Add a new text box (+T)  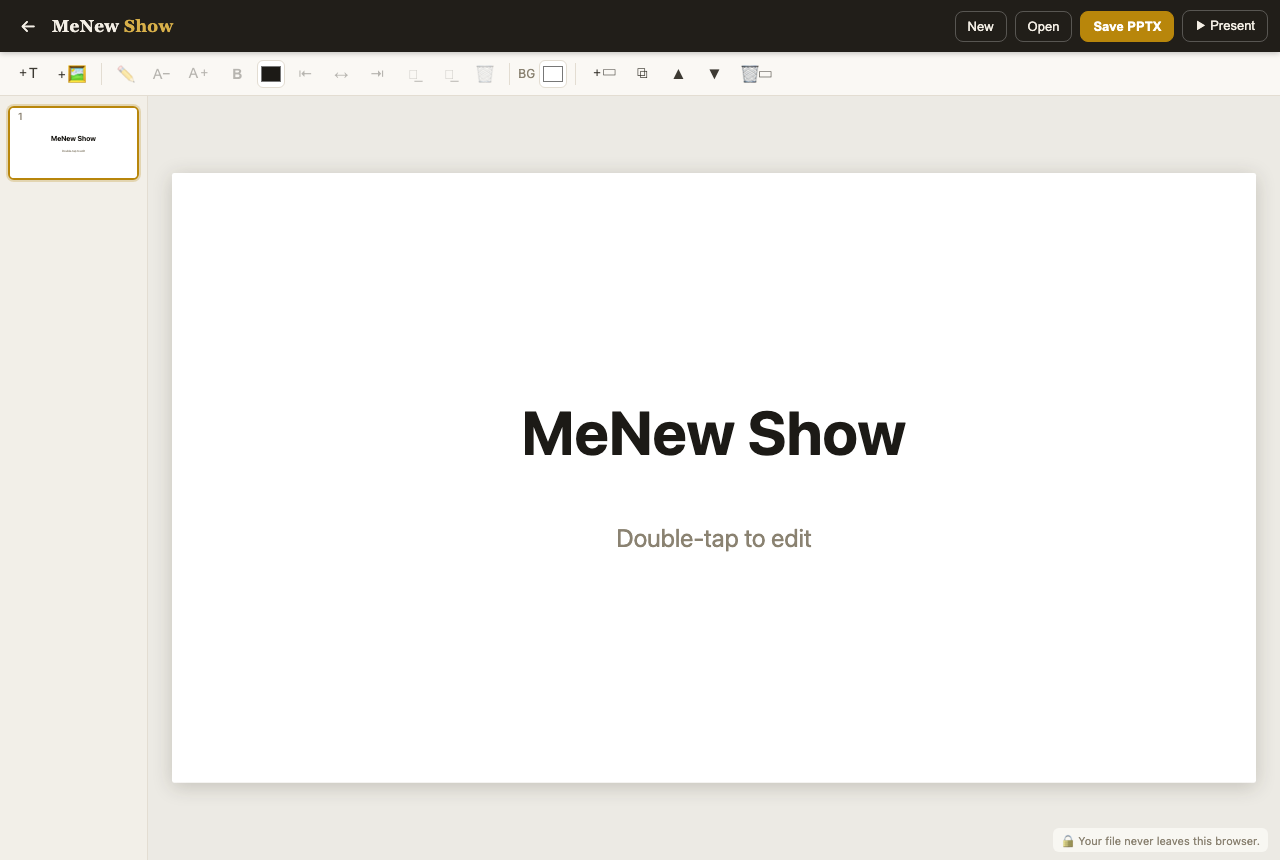[28, 74]
